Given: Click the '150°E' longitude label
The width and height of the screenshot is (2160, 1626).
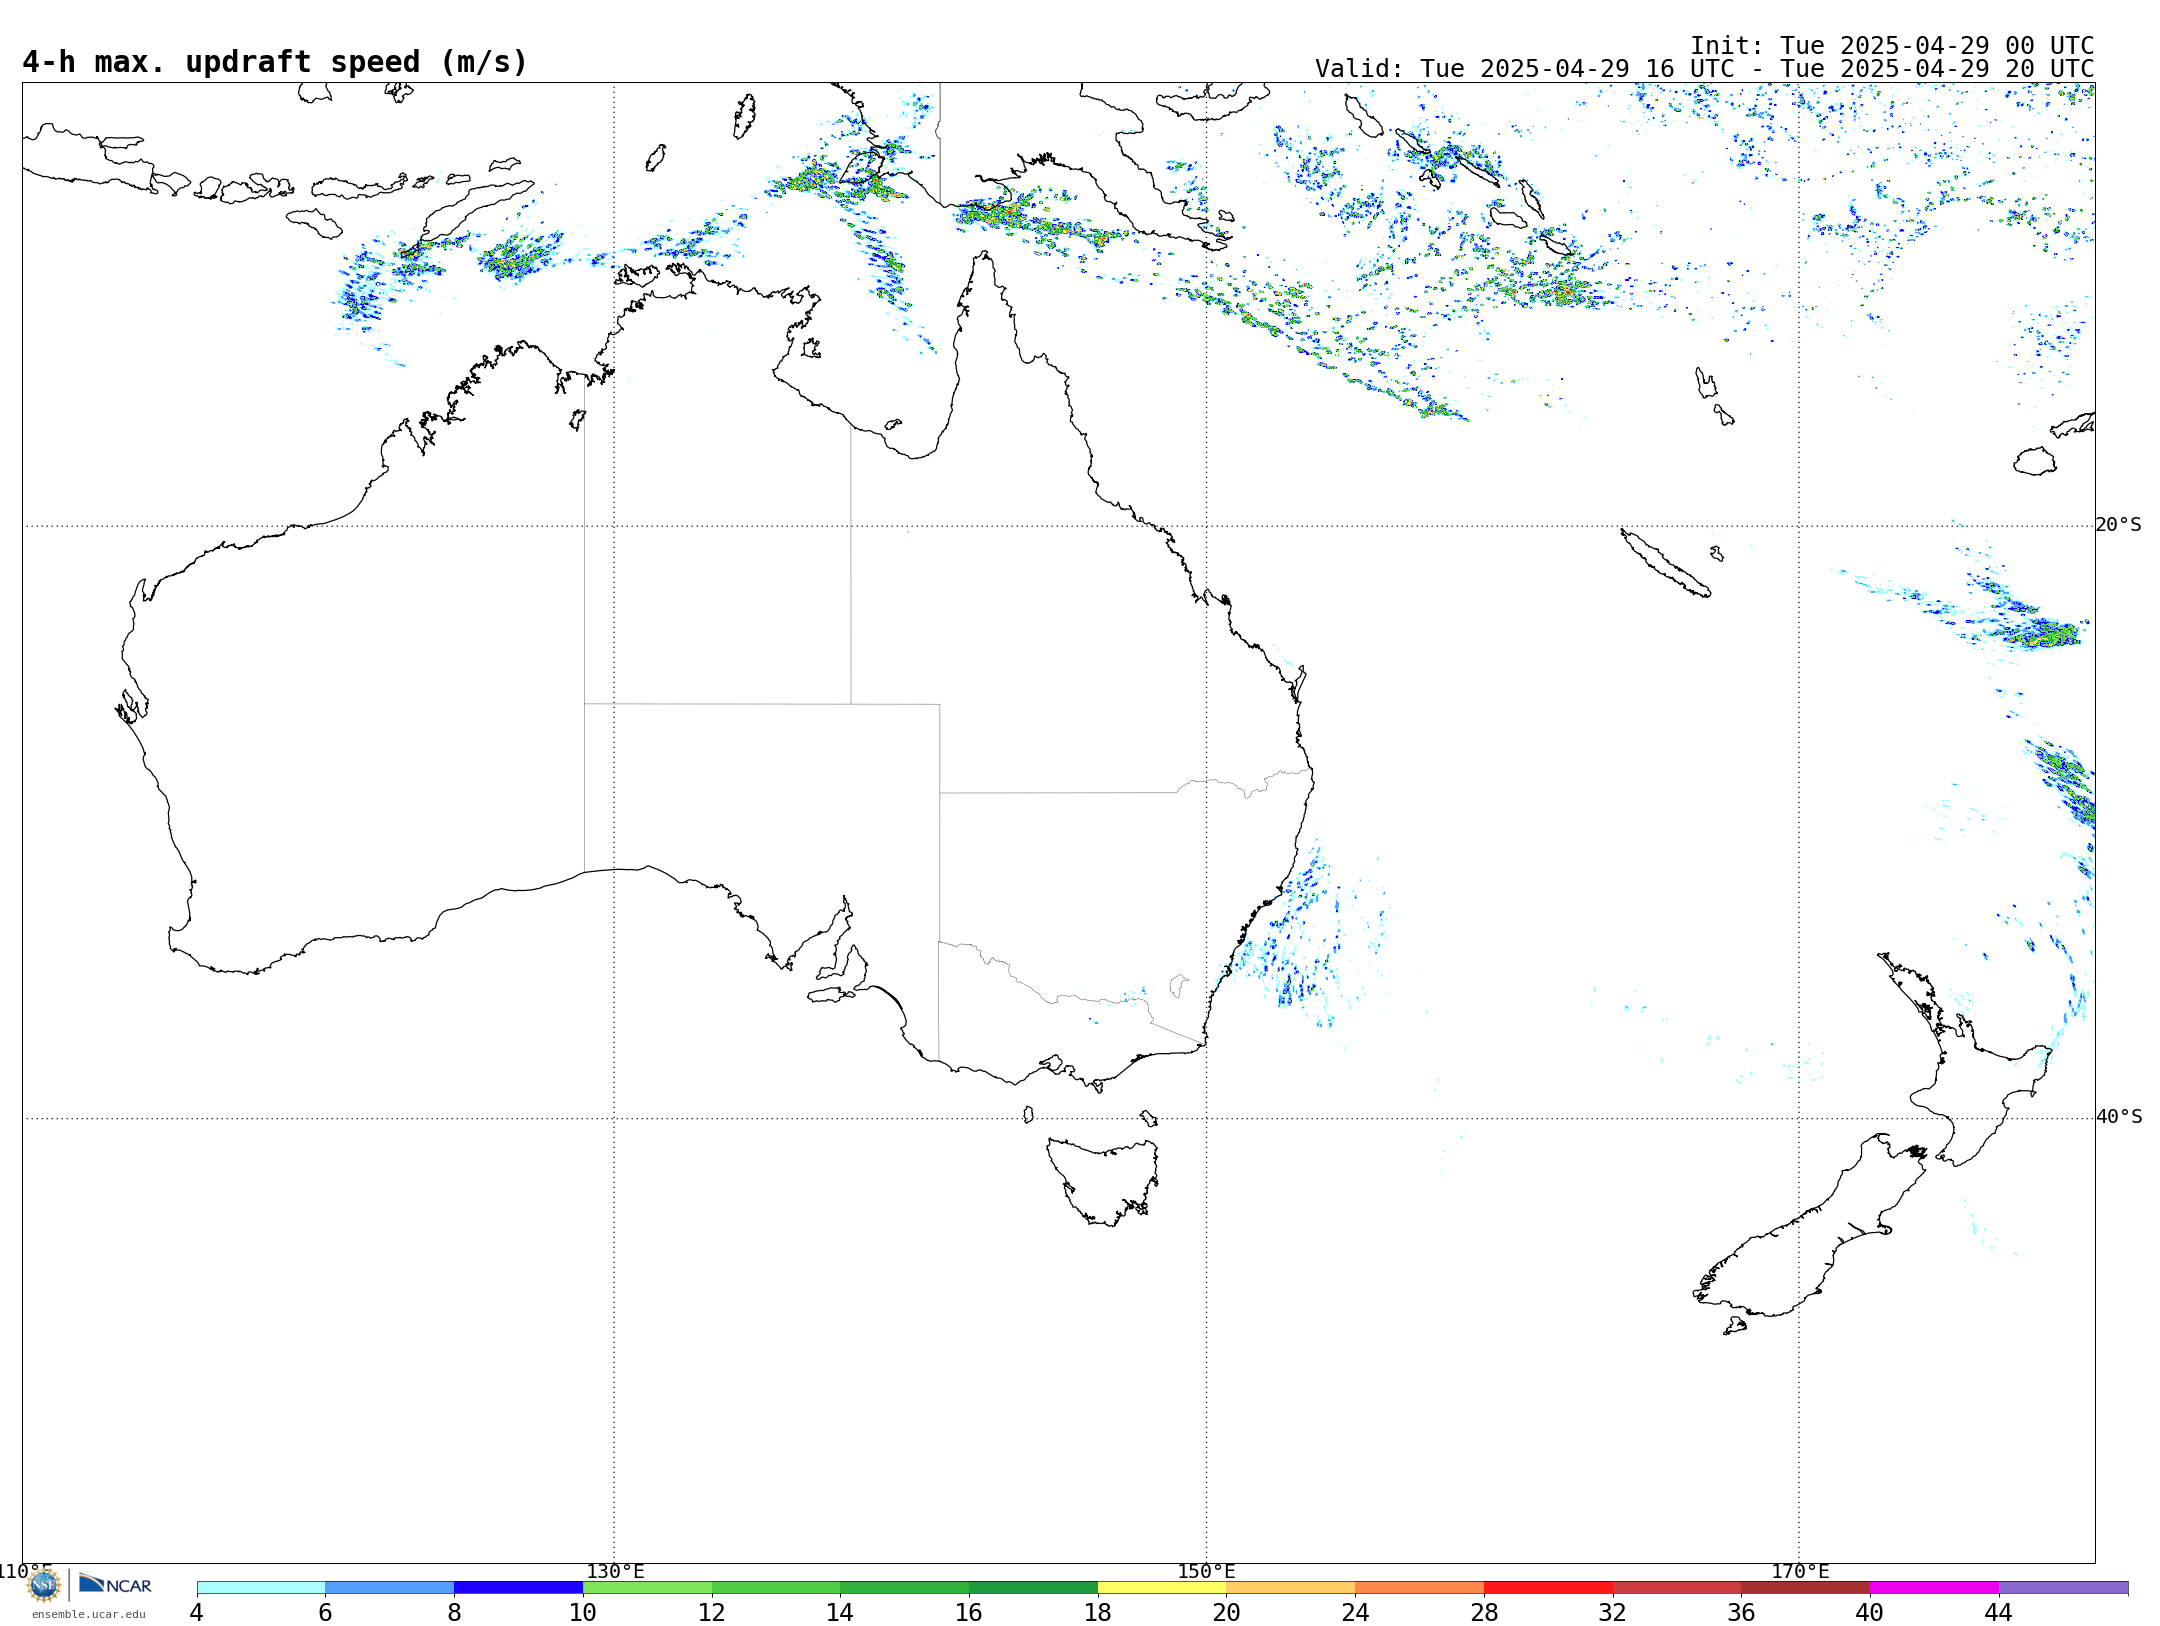Looking at the screenshot, I should point(1206,1572).
